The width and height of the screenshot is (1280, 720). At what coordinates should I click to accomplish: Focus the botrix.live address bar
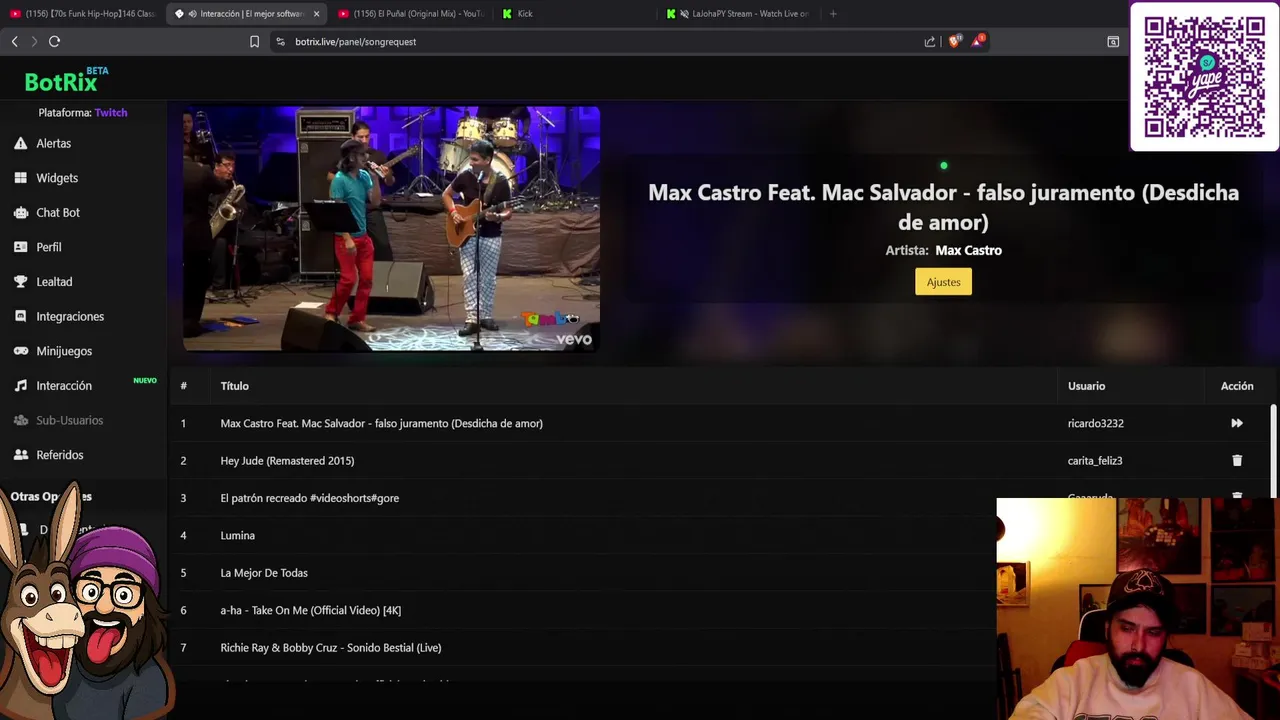[600, 42]
